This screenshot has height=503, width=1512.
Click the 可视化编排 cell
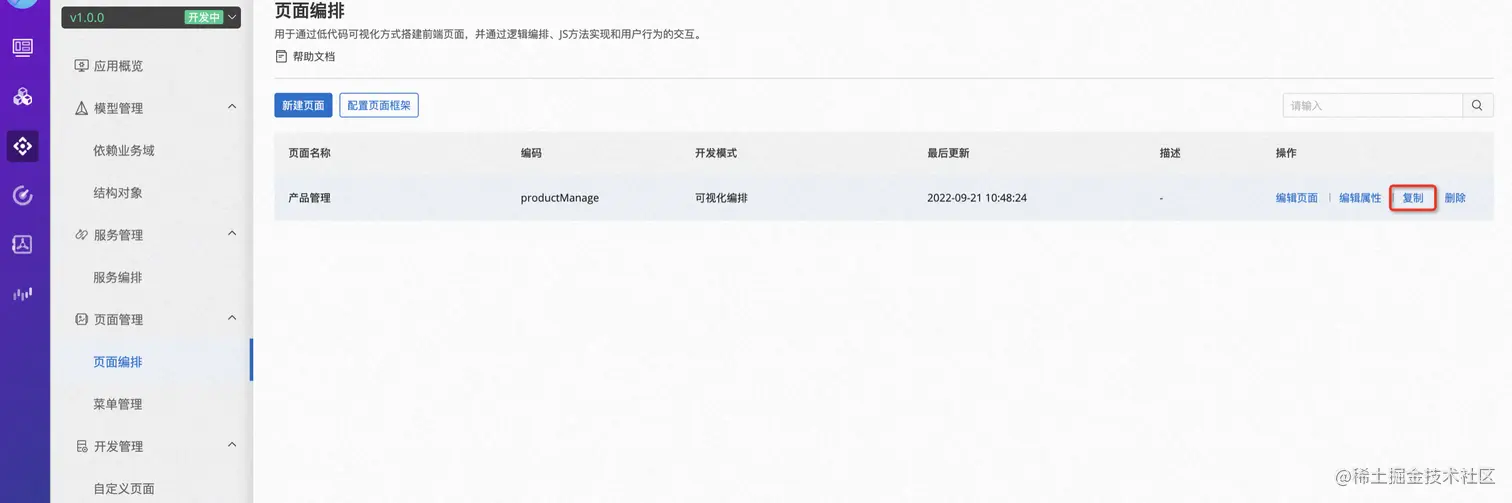pyautogui.click(x=721, y=198)
